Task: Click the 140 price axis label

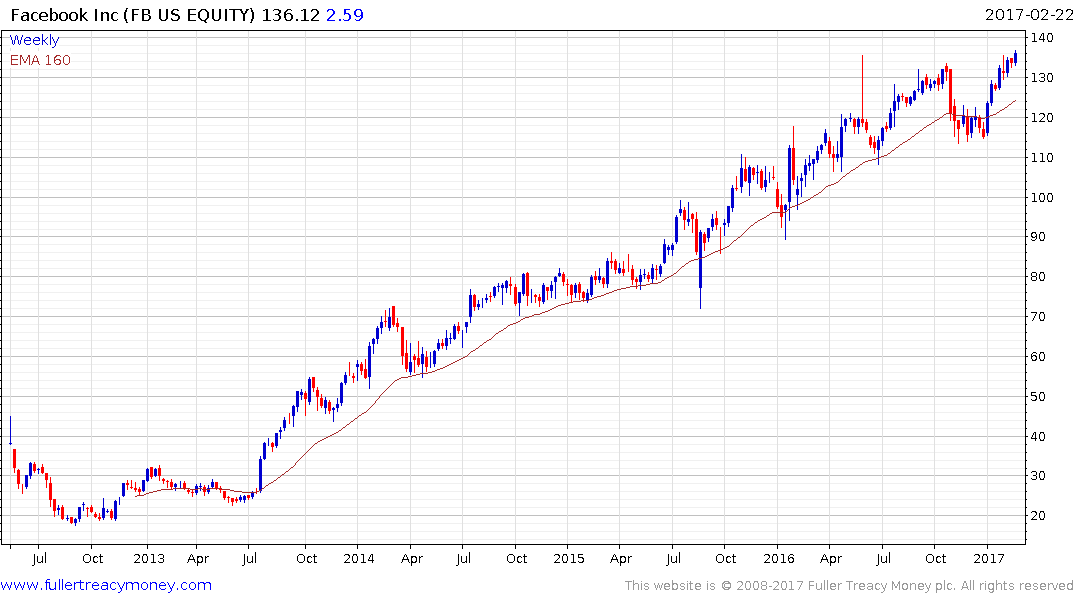Action: pos(1042,38)
